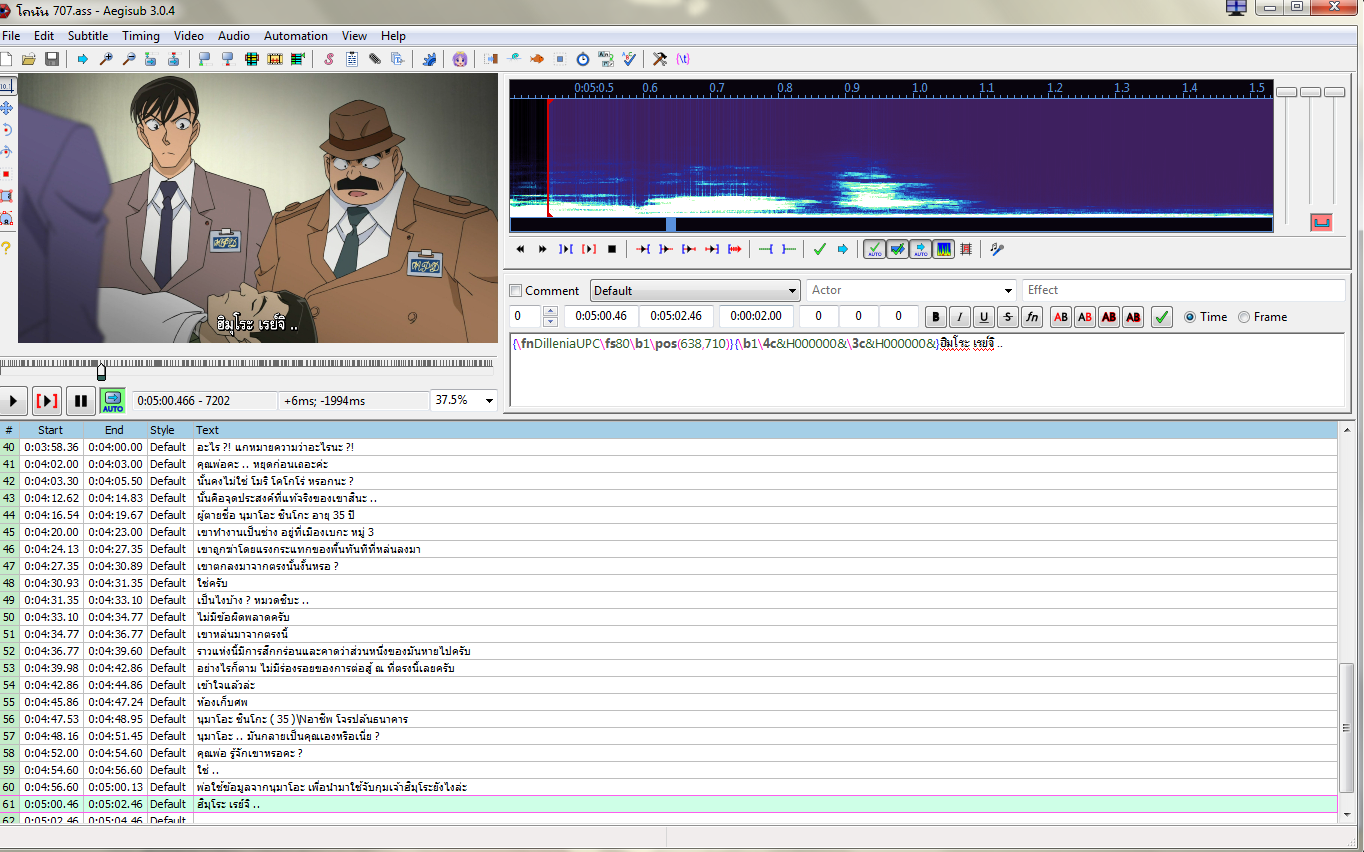
Task: Toggle spectrum analyzer mode button
Action: click(944, 249)
